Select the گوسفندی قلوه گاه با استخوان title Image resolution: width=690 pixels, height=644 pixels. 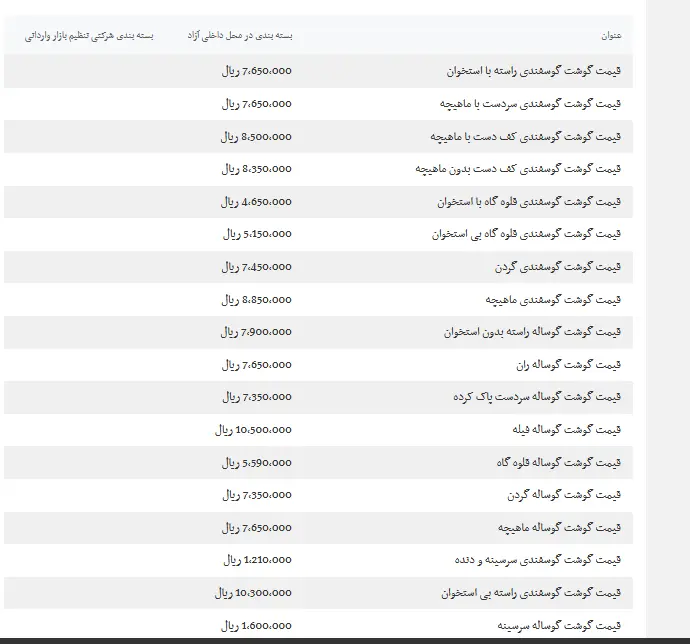click(x=529, y=202)
